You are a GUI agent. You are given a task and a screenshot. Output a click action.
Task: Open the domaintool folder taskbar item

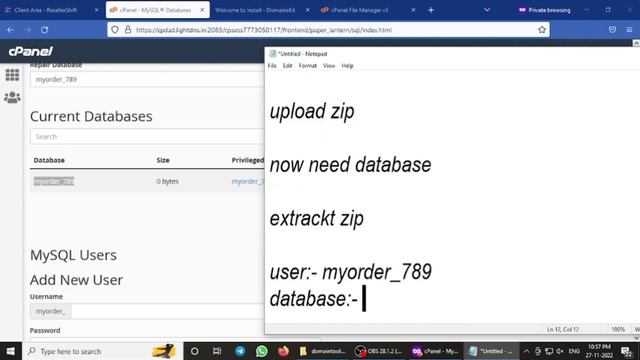click(x=322, y=351)
